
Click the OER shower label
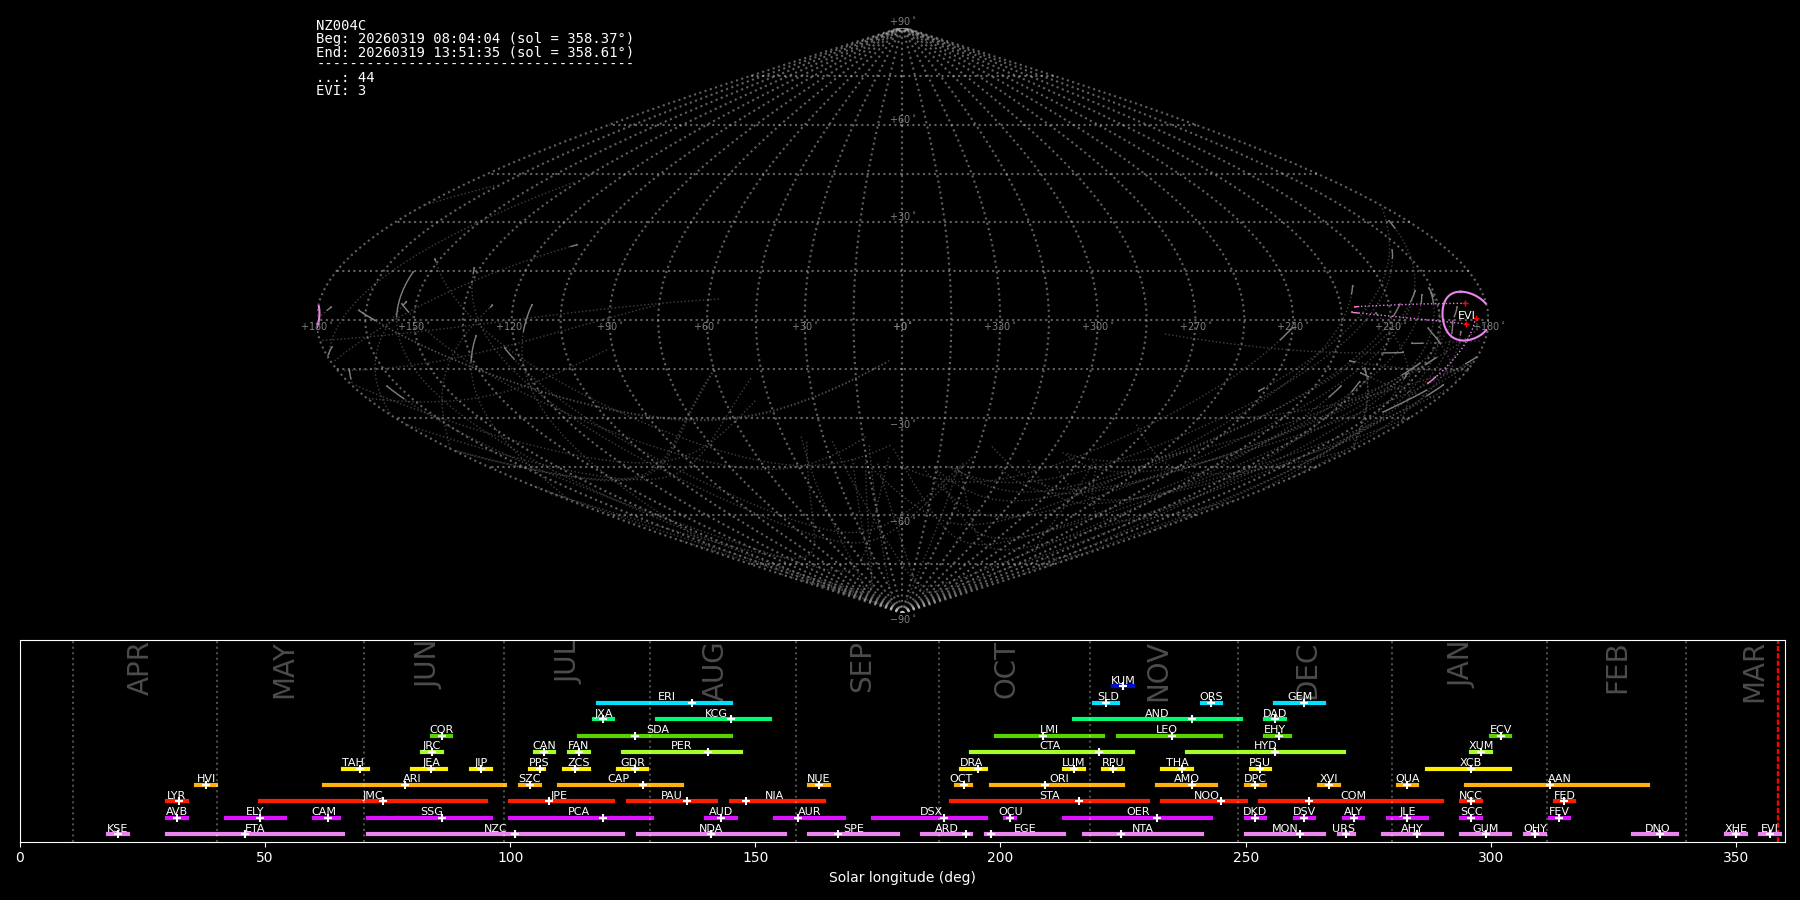(1138, 812)
